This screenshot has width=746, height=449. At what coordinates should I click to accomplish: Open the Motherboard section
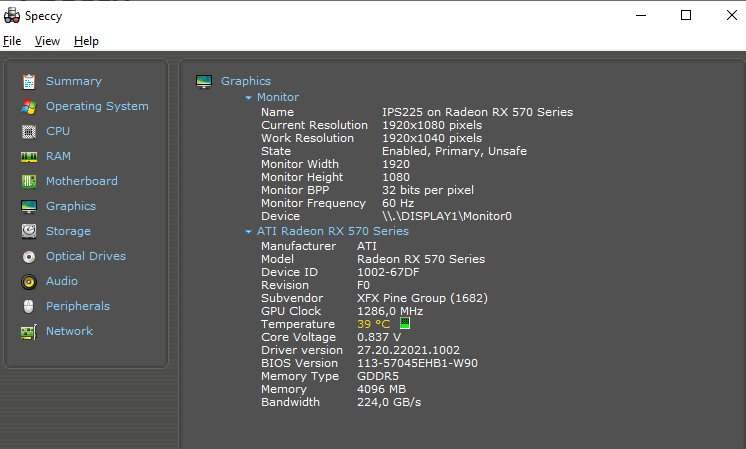[x=82, y=181]
